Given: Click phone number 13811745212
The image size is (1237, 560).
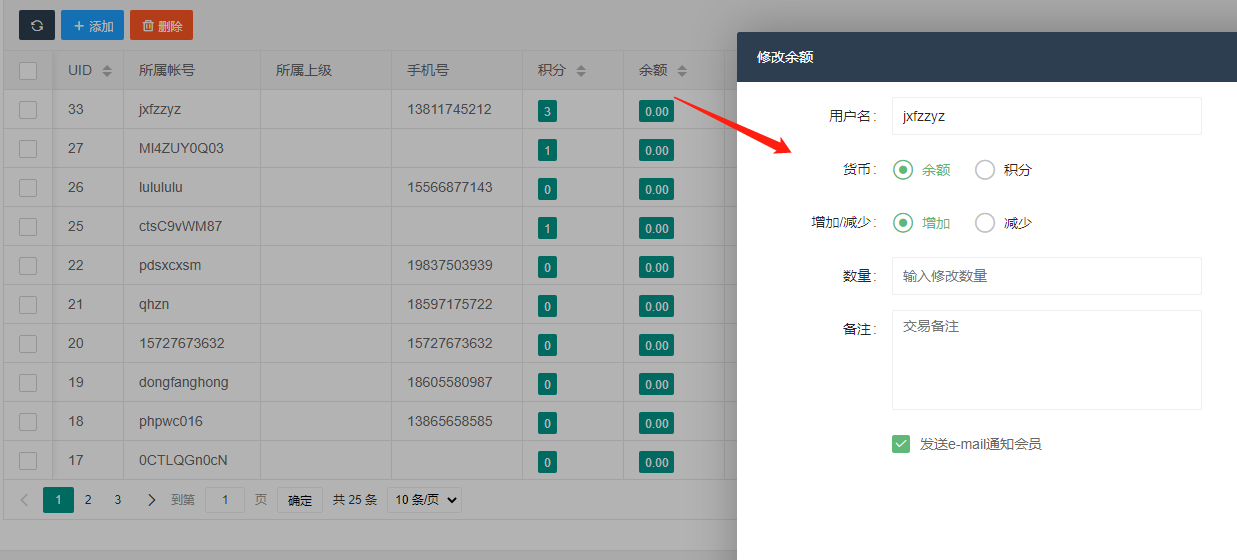Looking at the screenshot, I should coord(450,109).
